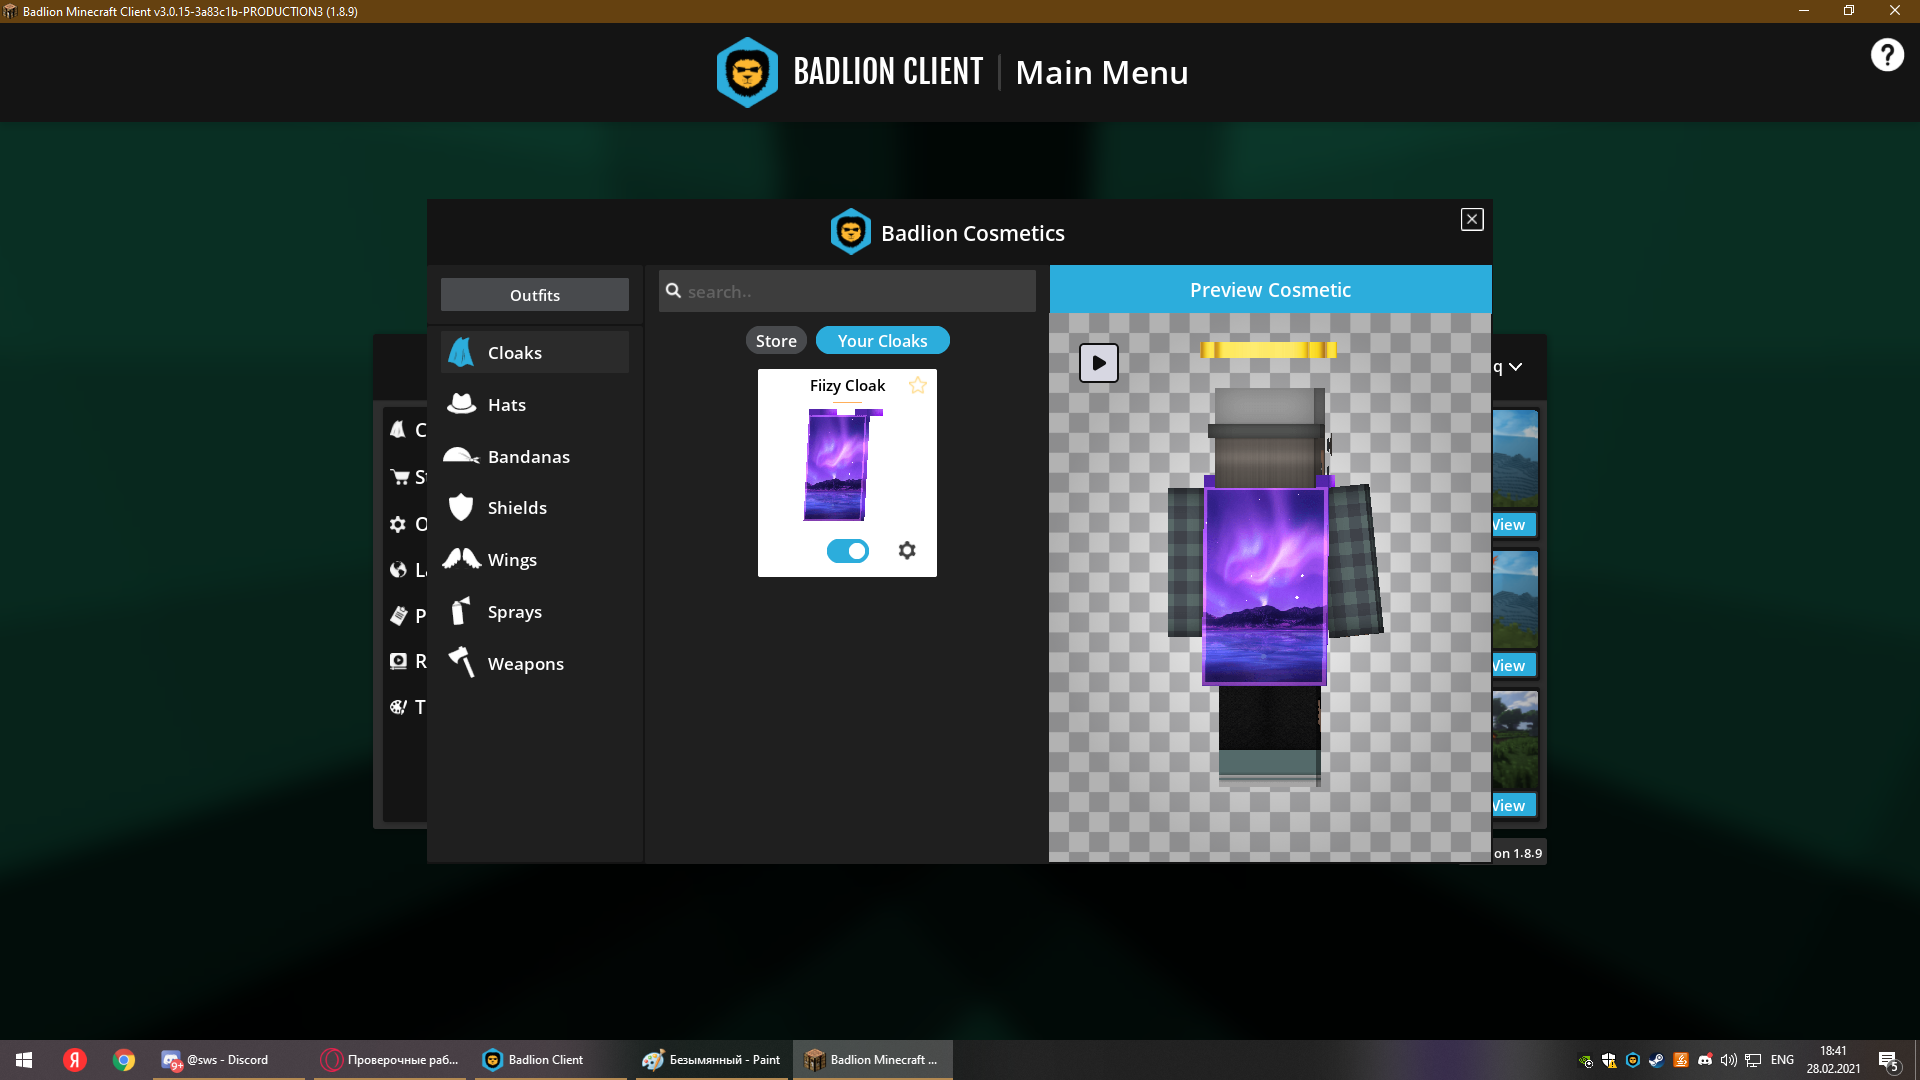Open the Discord tray icon
Image resolution: width=1920 pixels, height=1080 pixels.
tap(1705, 1060)
